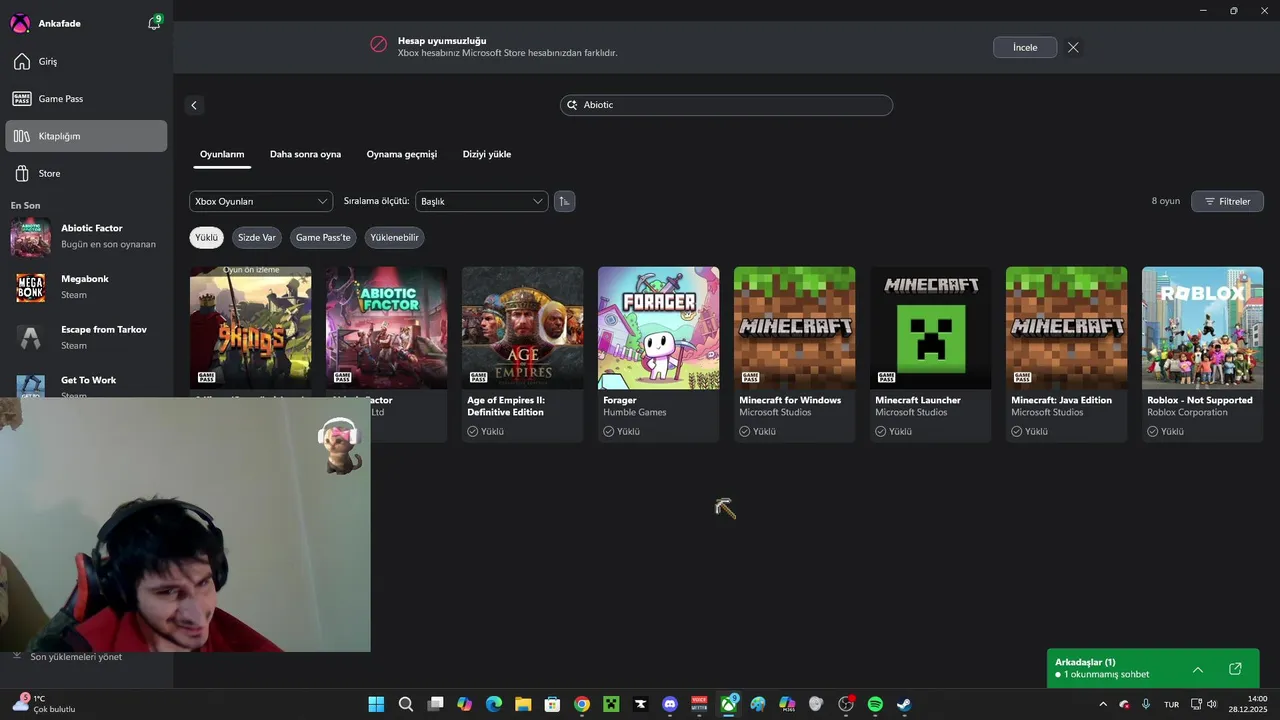Toggle the Sizde Var filter chip
The height and width of the screenshot is (720, 1280).
(x=257, y=238)
